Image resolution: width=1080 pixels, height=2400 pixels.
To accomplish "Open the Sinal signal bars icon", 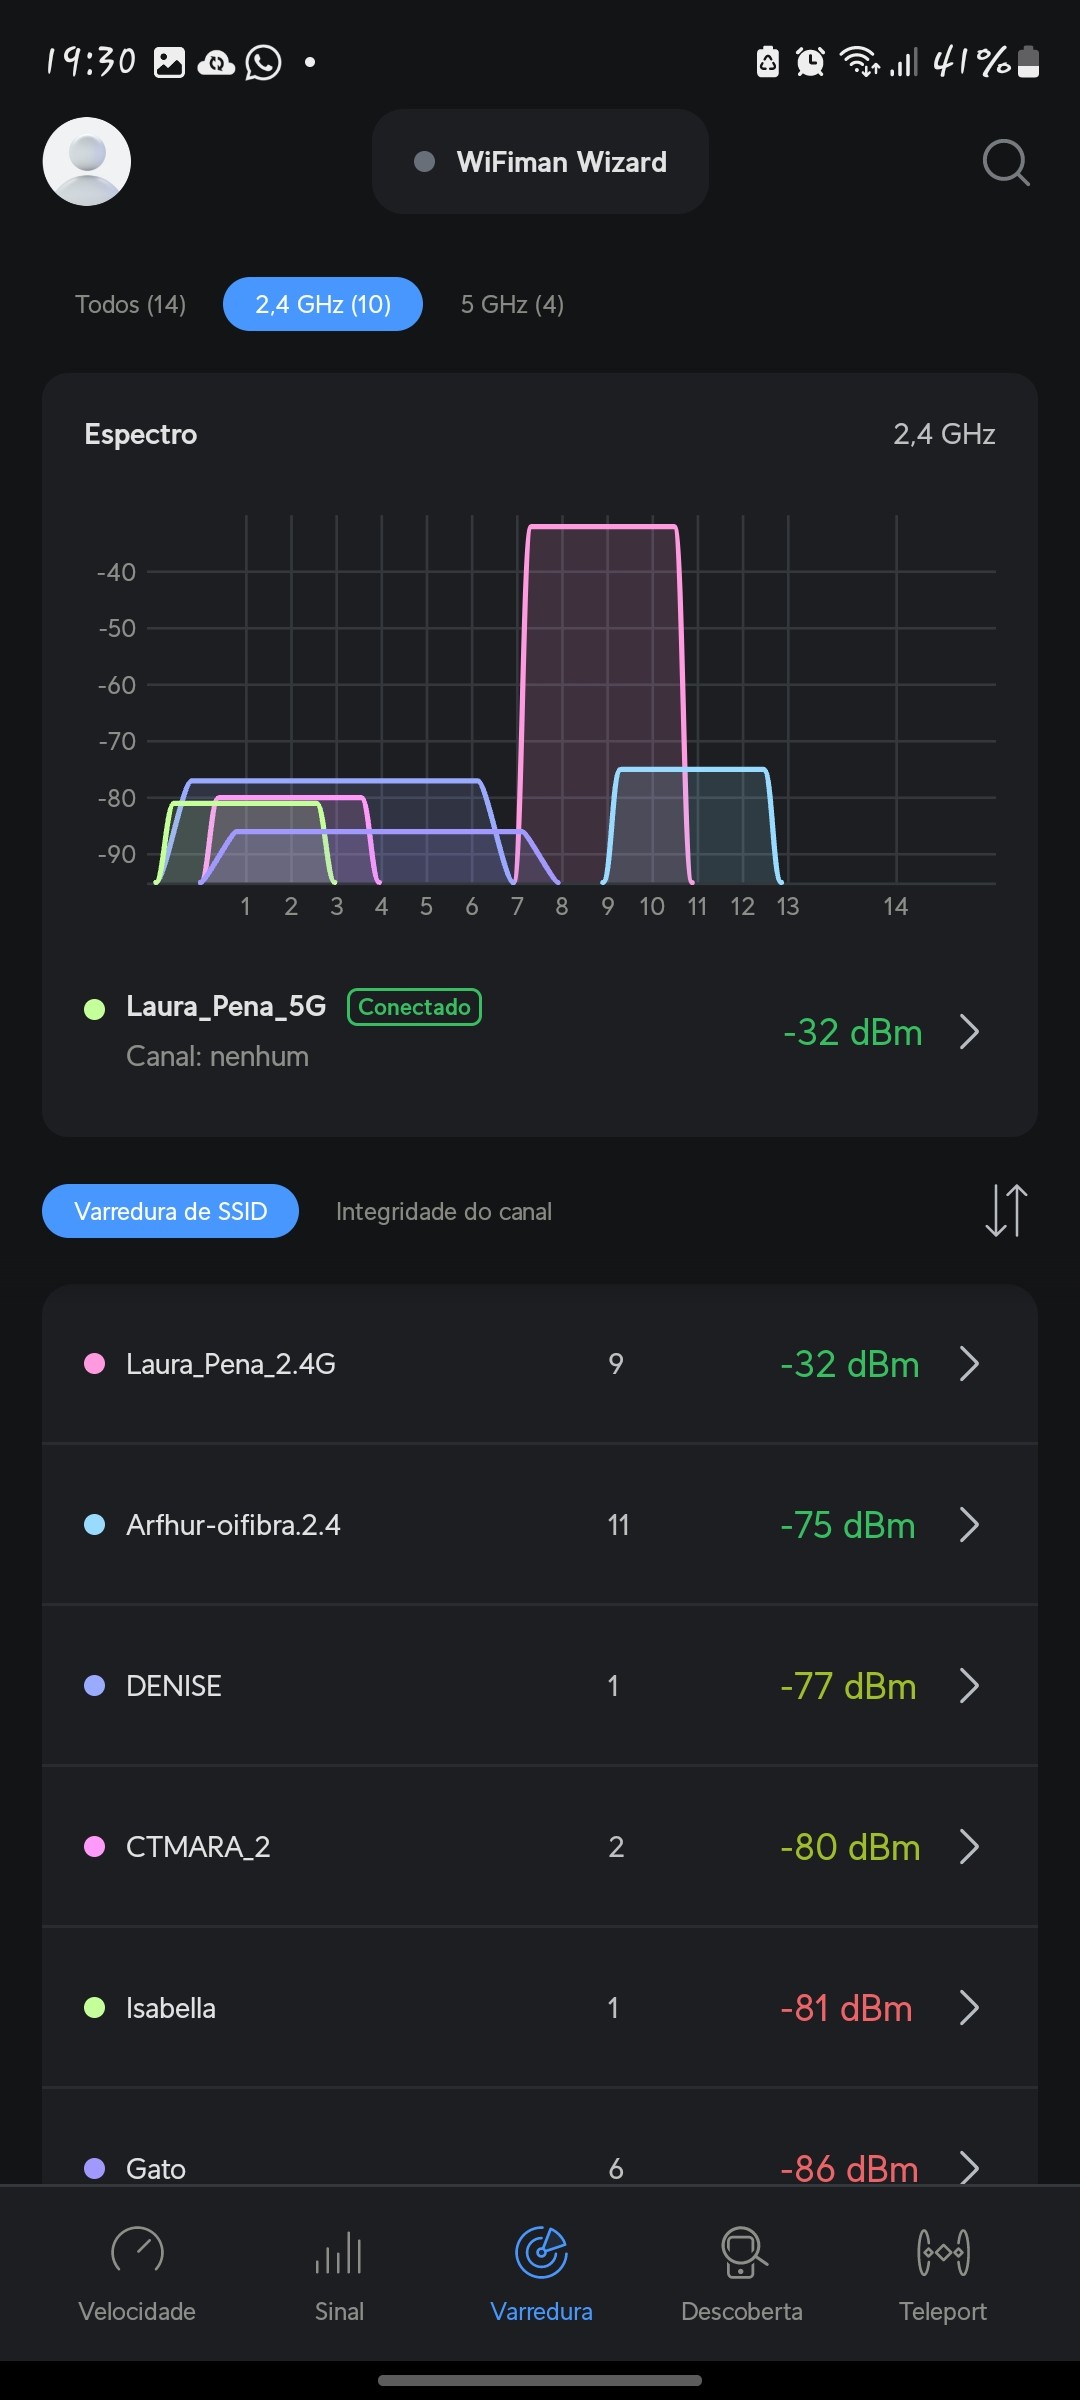I will [x=339, y=2253].
